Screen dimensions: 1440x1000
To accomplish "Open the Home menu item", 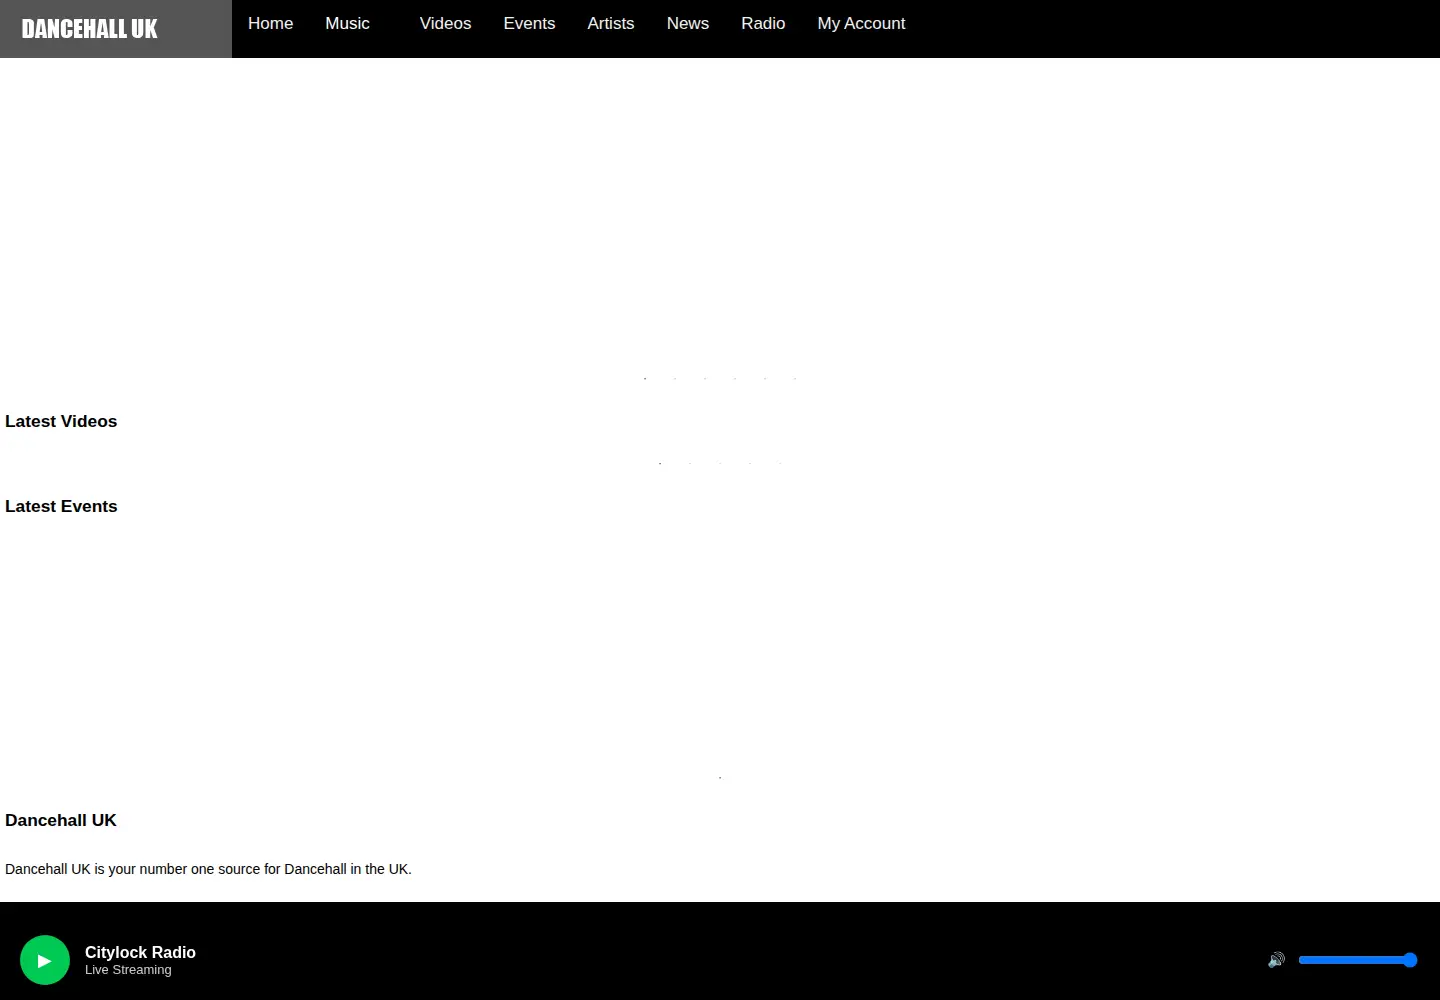I will click(x=270, y=23).
